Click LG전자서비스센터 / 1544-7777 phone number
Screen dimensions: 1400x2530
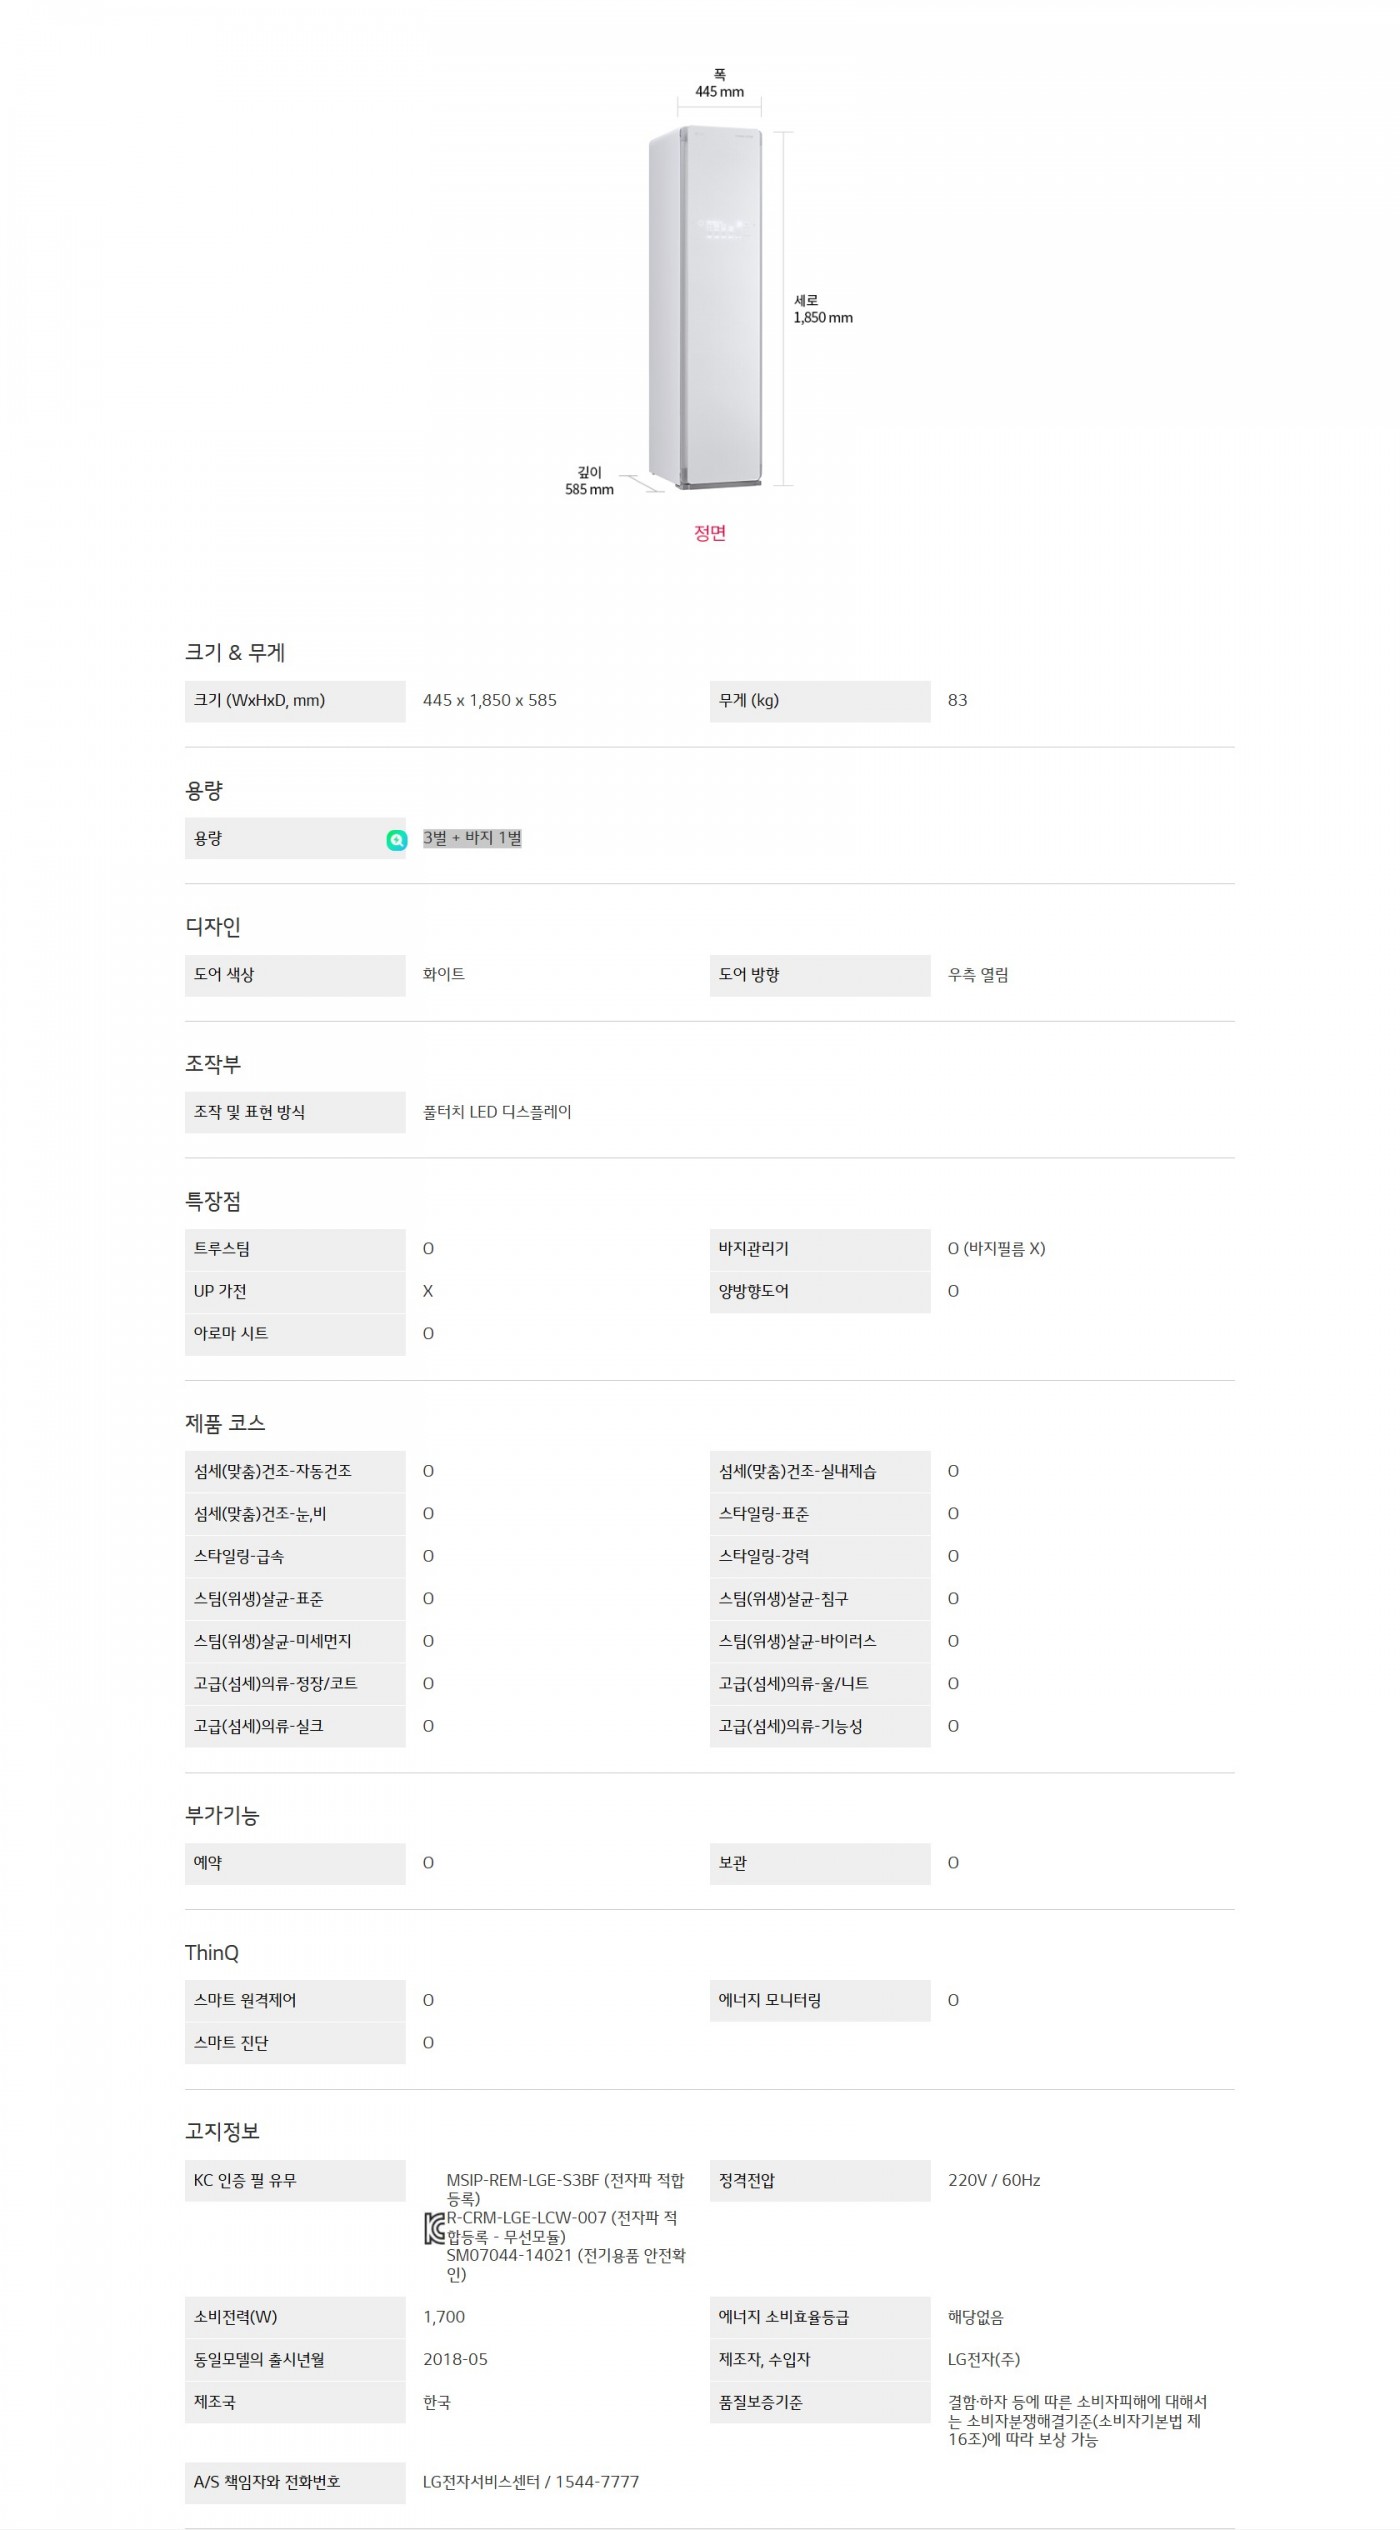pyautogui.click(x=530, y=2482)
